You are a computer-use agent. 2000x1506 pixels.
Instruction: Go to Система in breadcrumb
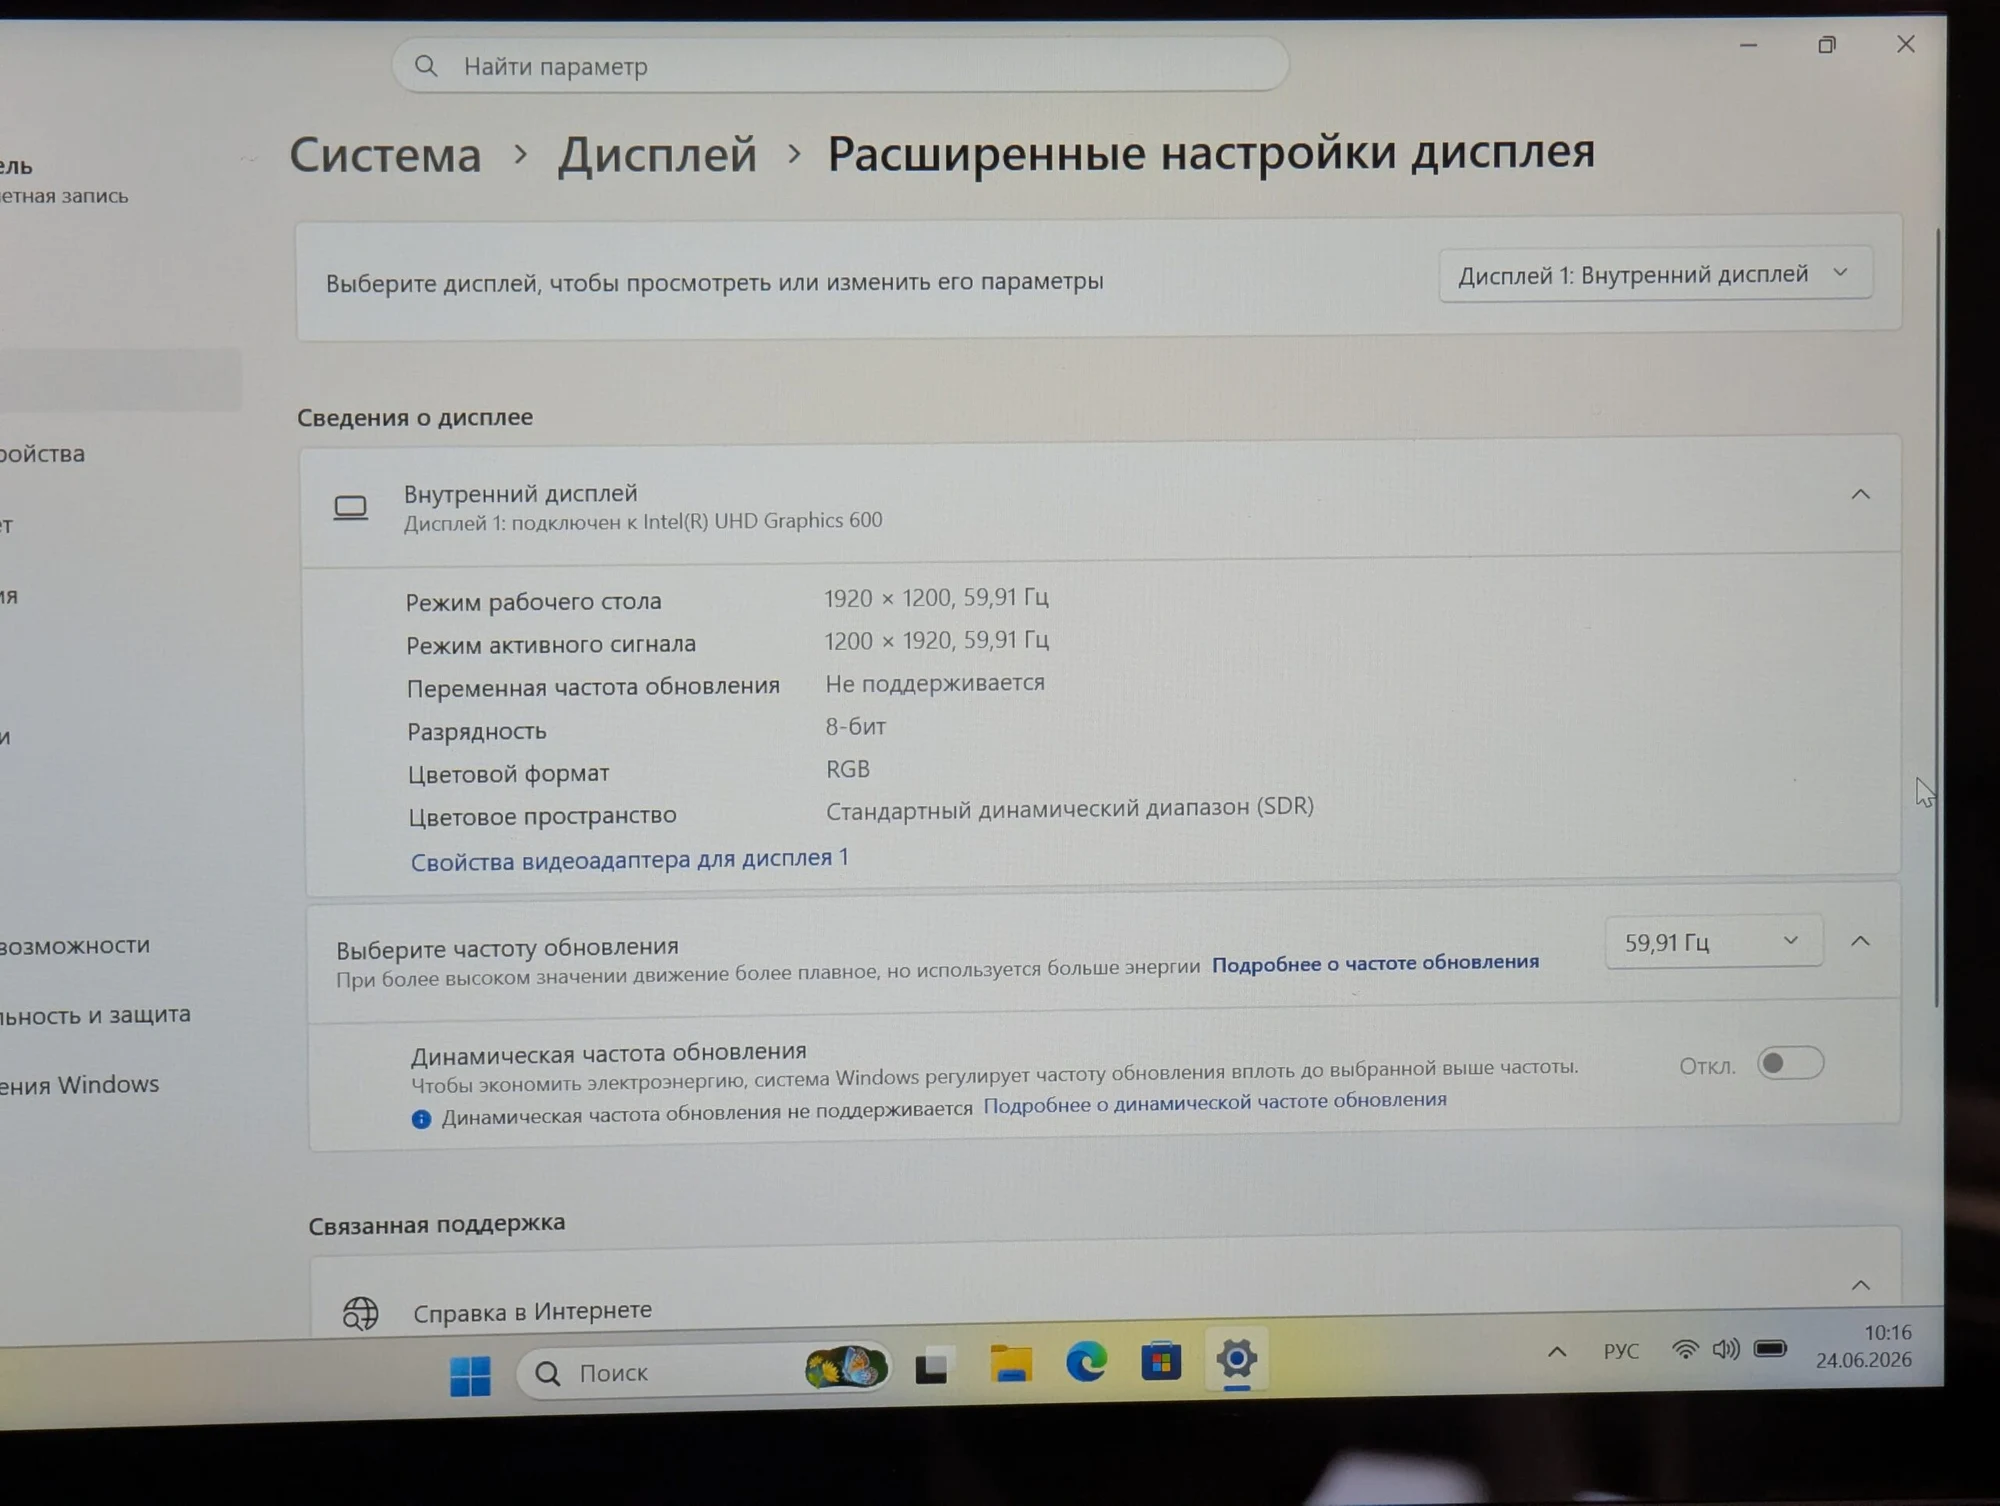385,155
